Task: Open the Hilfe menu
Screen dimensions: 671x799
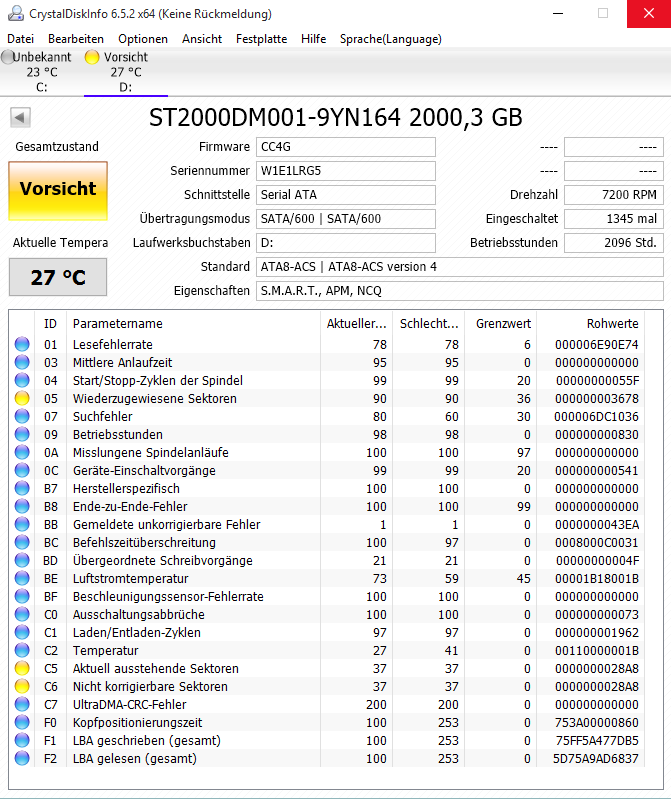Action: [313, 39]
